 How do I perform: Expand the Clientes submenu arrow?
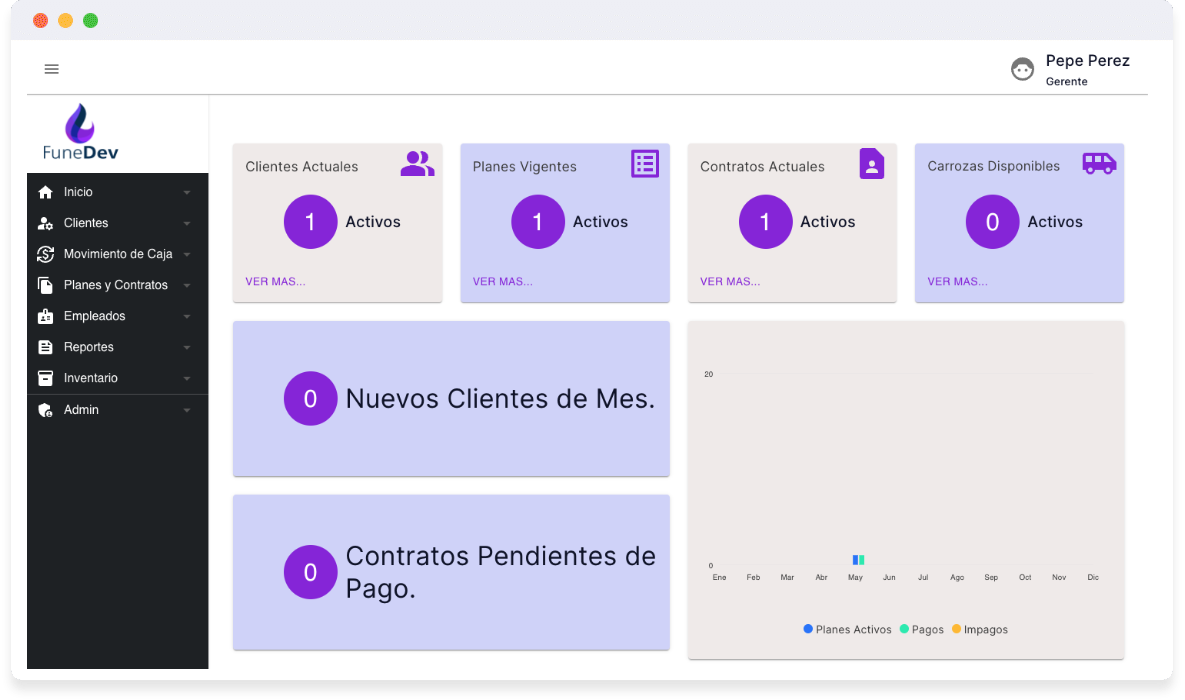pyautogui.click(x=187, y=224)
